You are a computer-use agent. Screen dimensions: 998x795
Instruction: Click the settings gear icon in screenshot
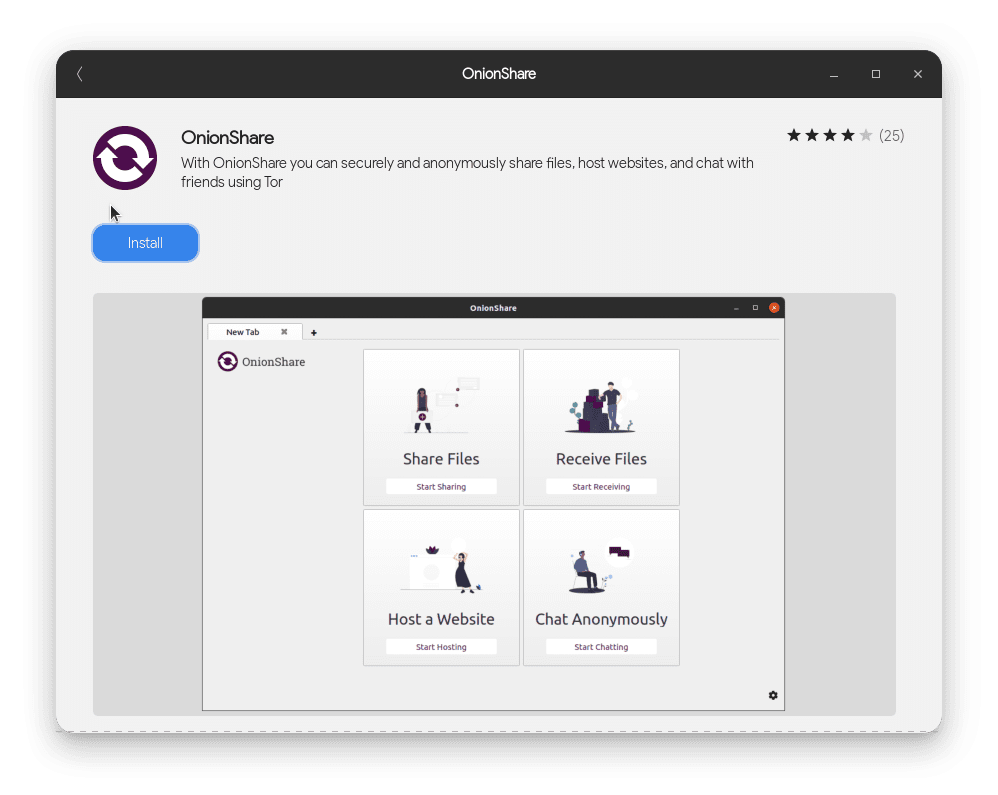coord(773,695)
